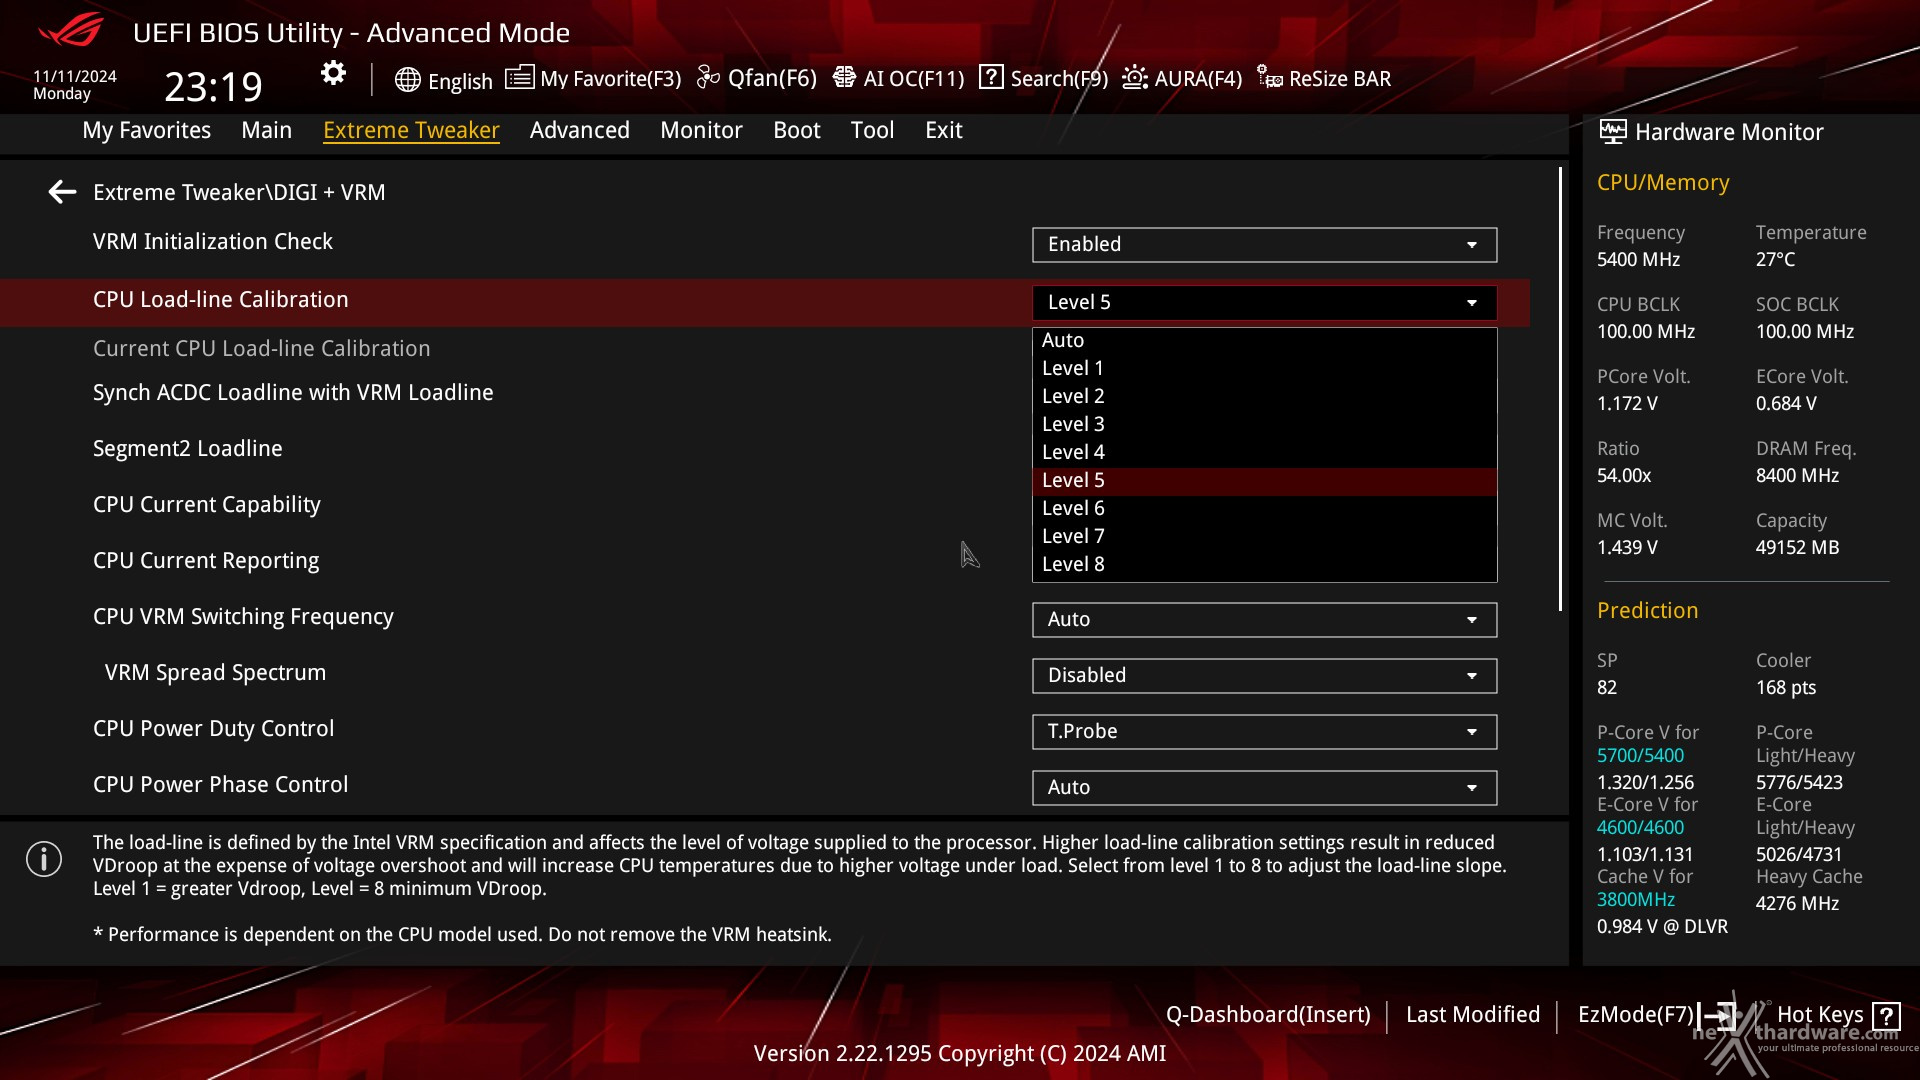Open CPU Power Phase Control dropdown
1920x1080 pixels.
point(1264,788)
